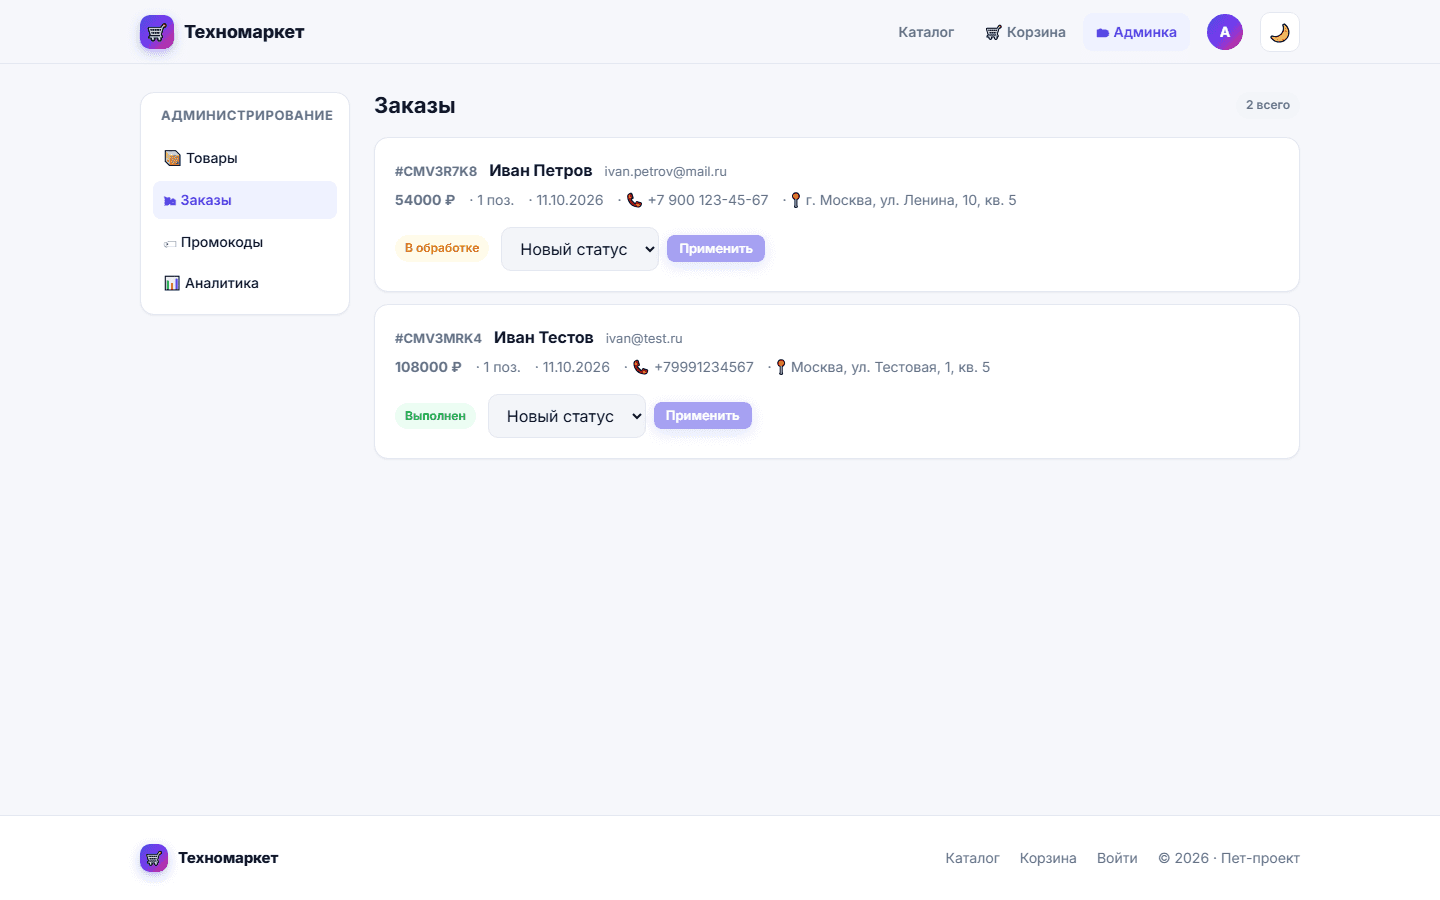Click the Техномаркет cart logo in header
Image resolution: width=1440 pixels, height=900 pixels.
(x=157, y=32)
